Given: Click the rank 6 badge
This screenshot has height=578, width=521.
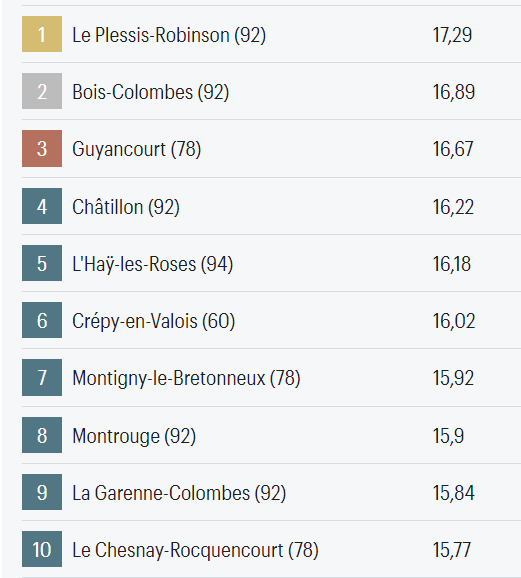Looking at the screenshot, I should click(x=42, y=320).
